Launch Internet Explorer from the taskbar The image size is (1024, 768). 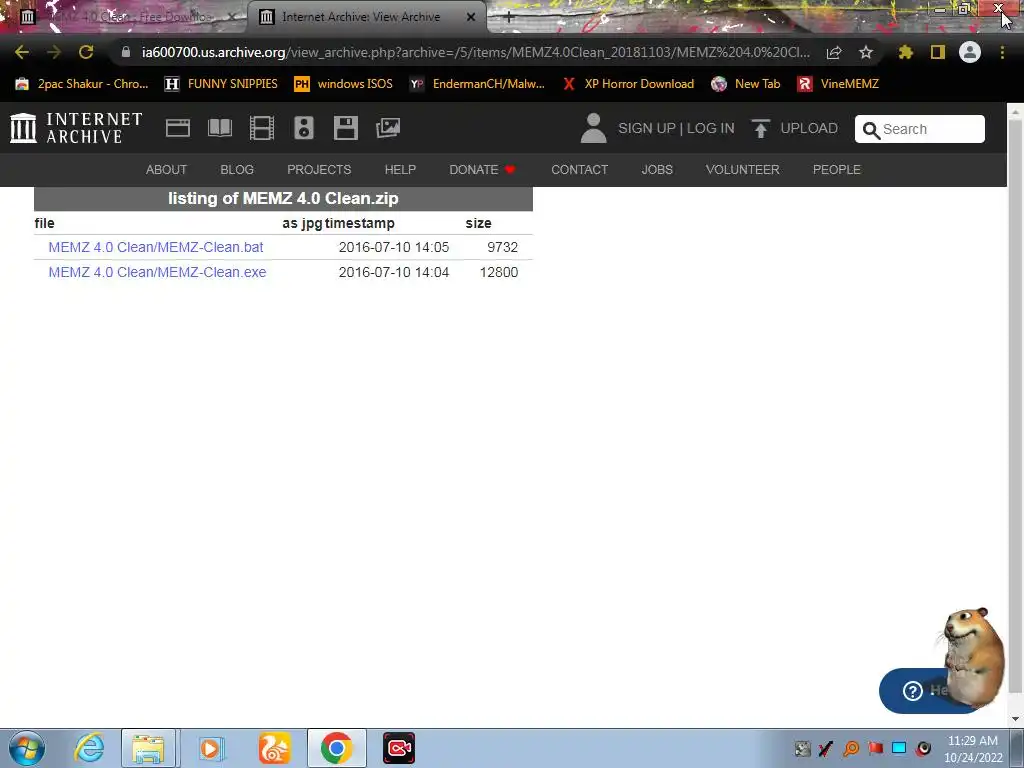[x=89, y=748]
